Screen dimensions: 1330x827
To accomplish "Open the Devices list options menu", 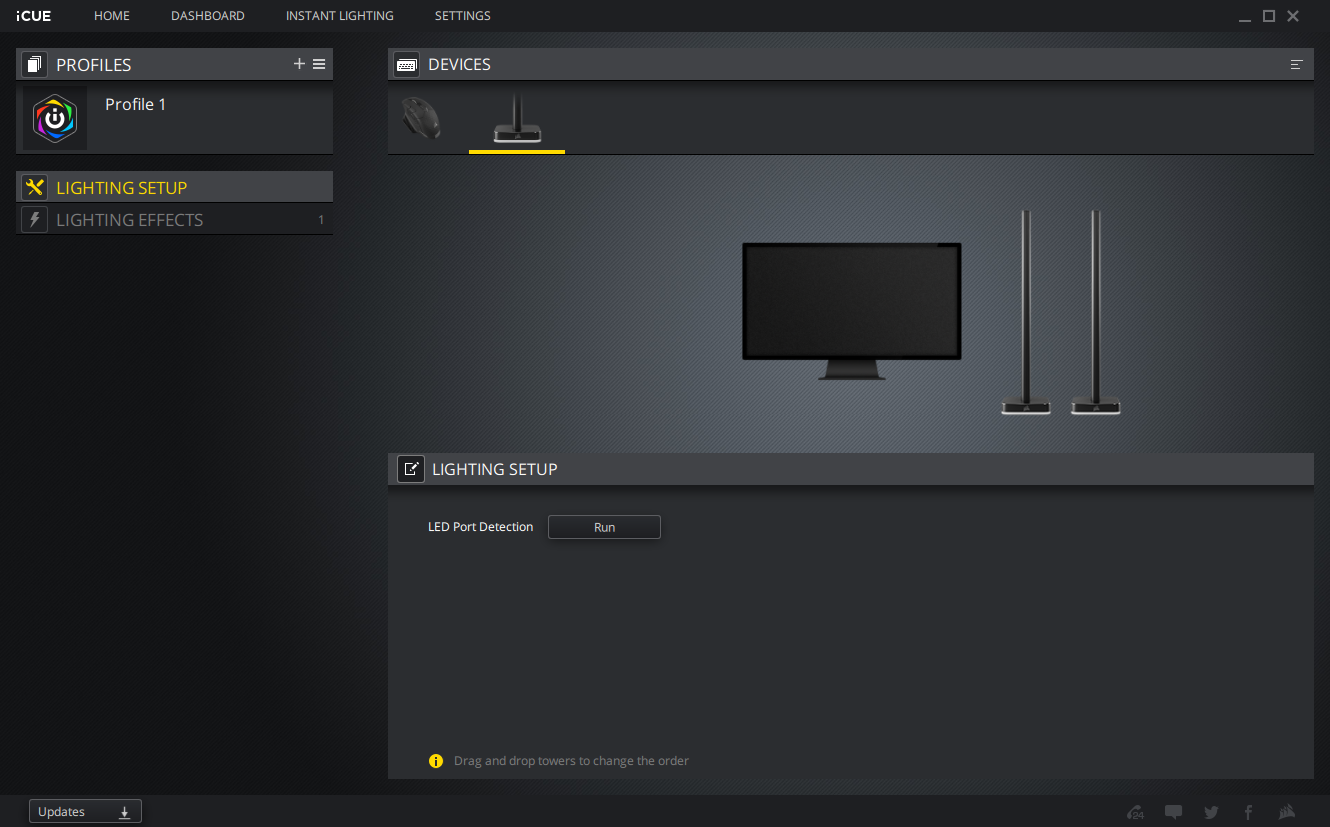I will pyautogui.click(x=1297, y=64).
